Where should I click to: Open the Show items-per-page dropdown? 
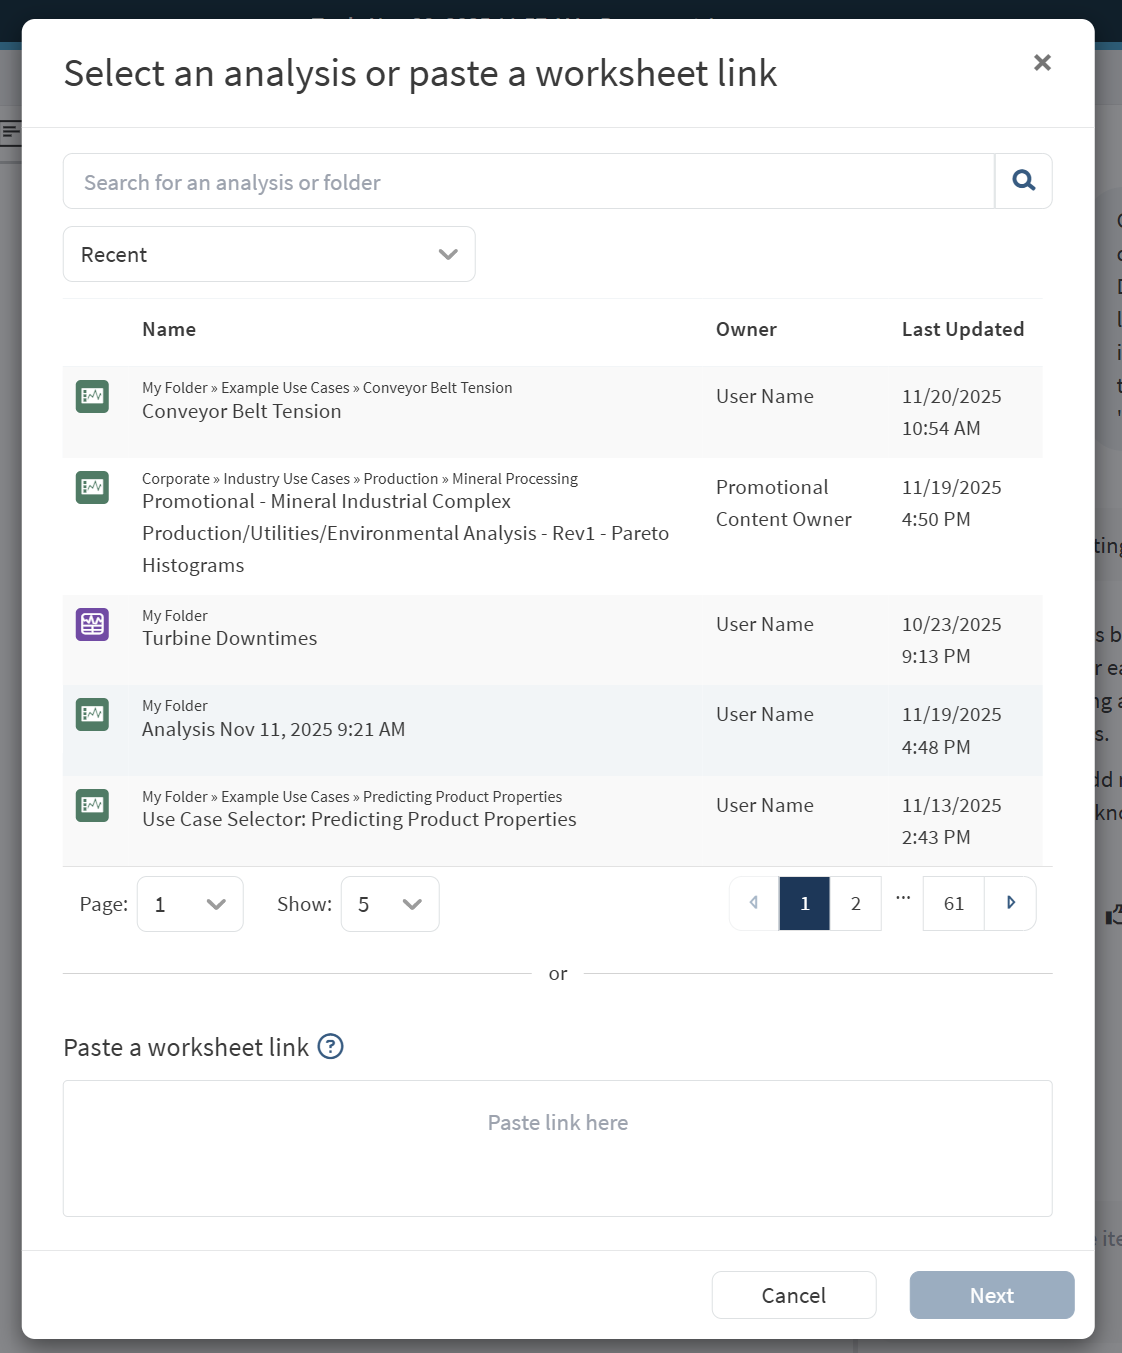[390, 904]
